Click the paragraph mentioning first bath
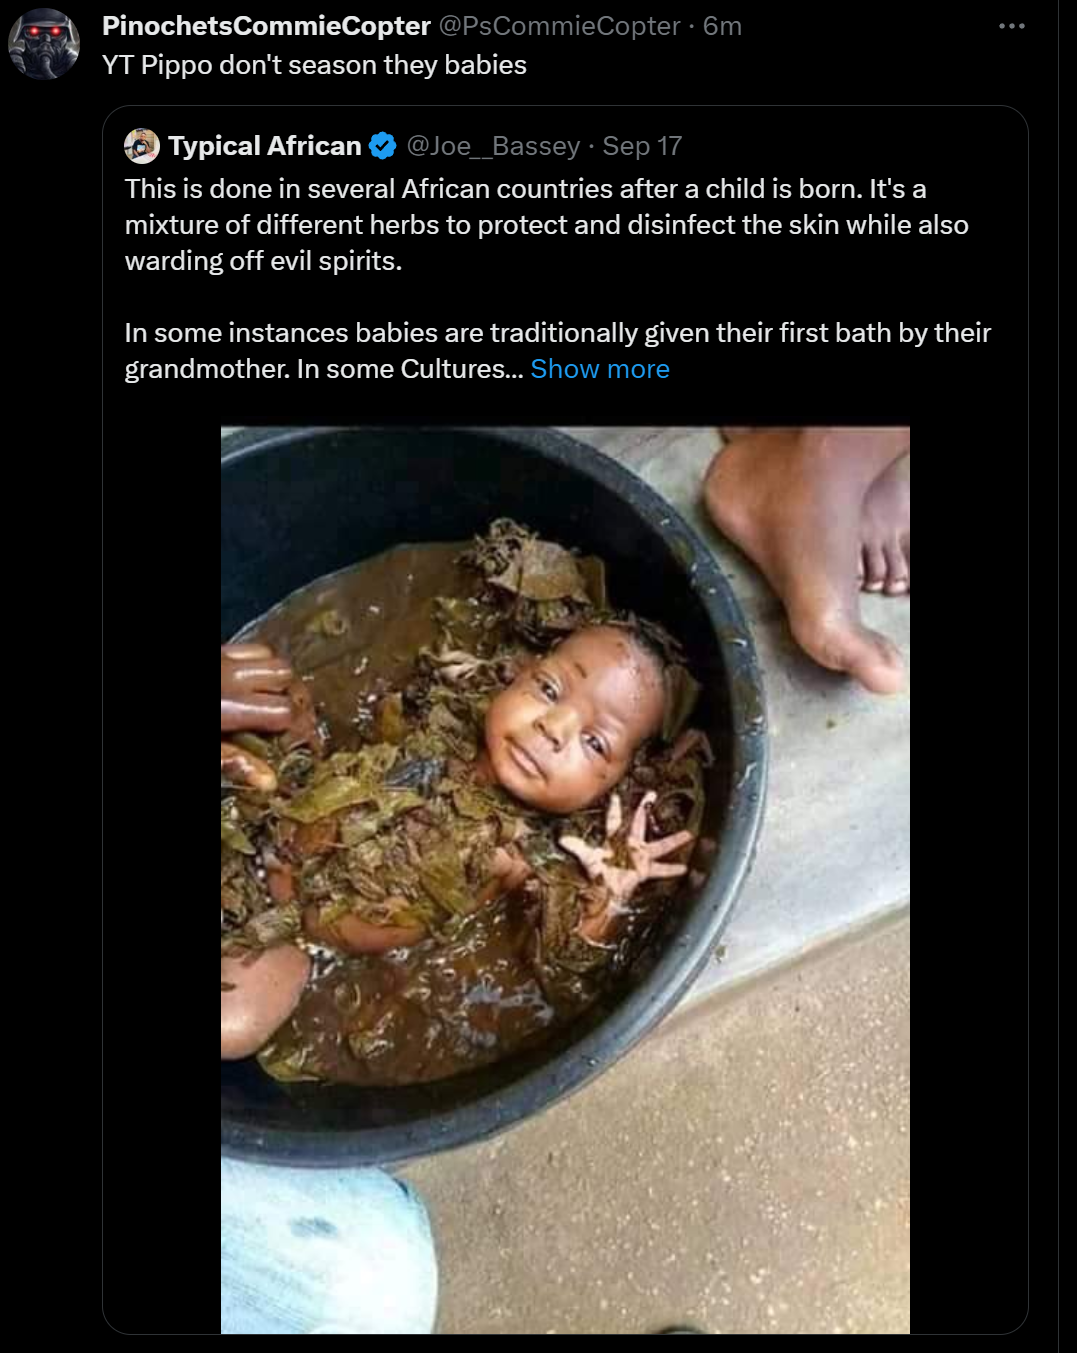Image resolution: width=1077 pixels, height=1353 pixels. (x=557, y=333)
